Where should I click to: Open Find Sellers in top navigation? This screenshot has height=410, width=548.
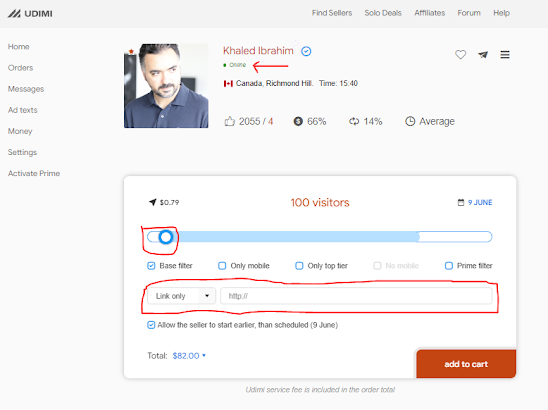click(x=332, y=13)
